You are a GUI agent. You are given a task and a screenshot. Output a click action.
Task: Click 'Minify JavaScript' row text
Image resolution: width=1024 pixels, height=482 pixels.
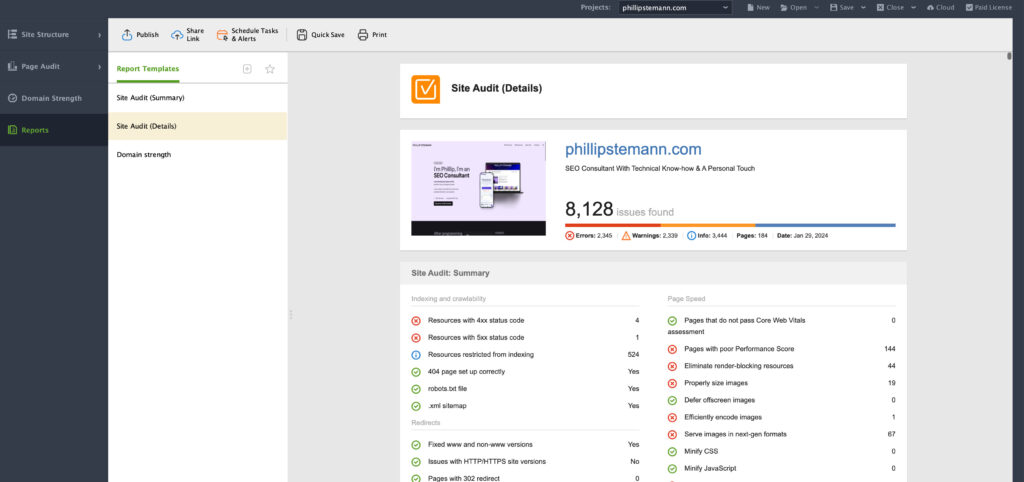tap(711, 468)
